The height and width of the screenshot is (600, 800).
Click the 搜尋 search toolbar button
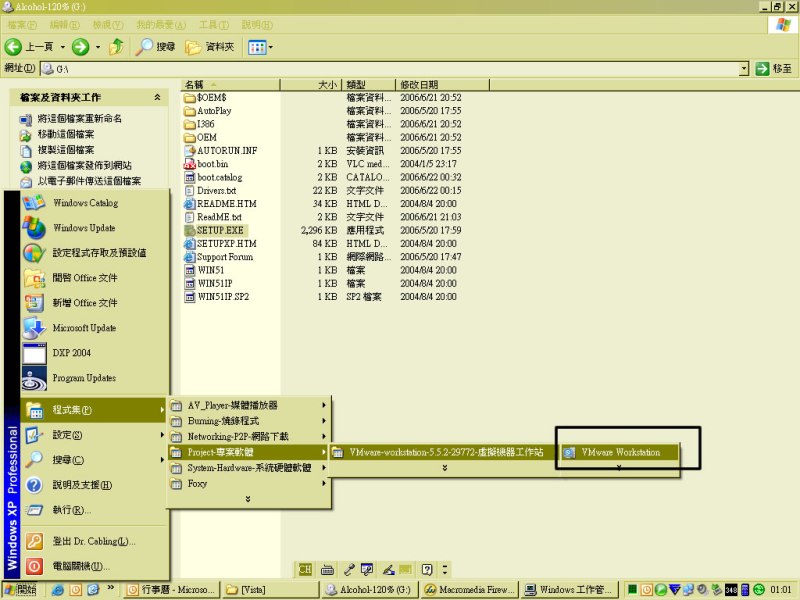(x=156, y=47)
